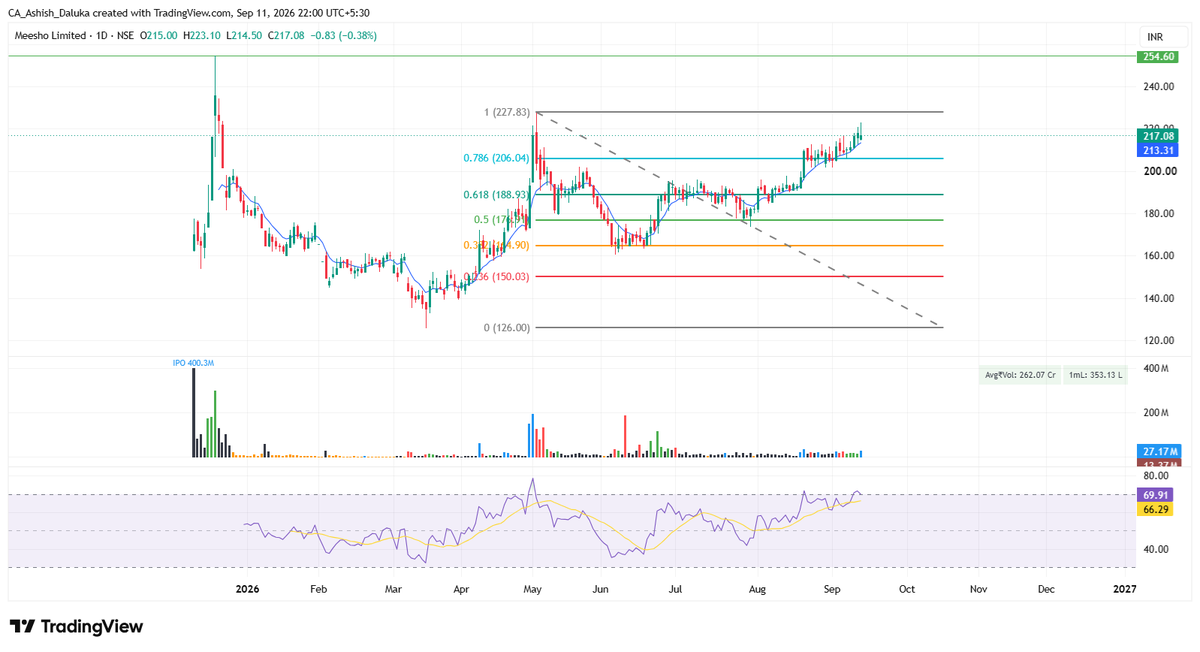Click the 2026 label on time axis

(x=246, y=590)
